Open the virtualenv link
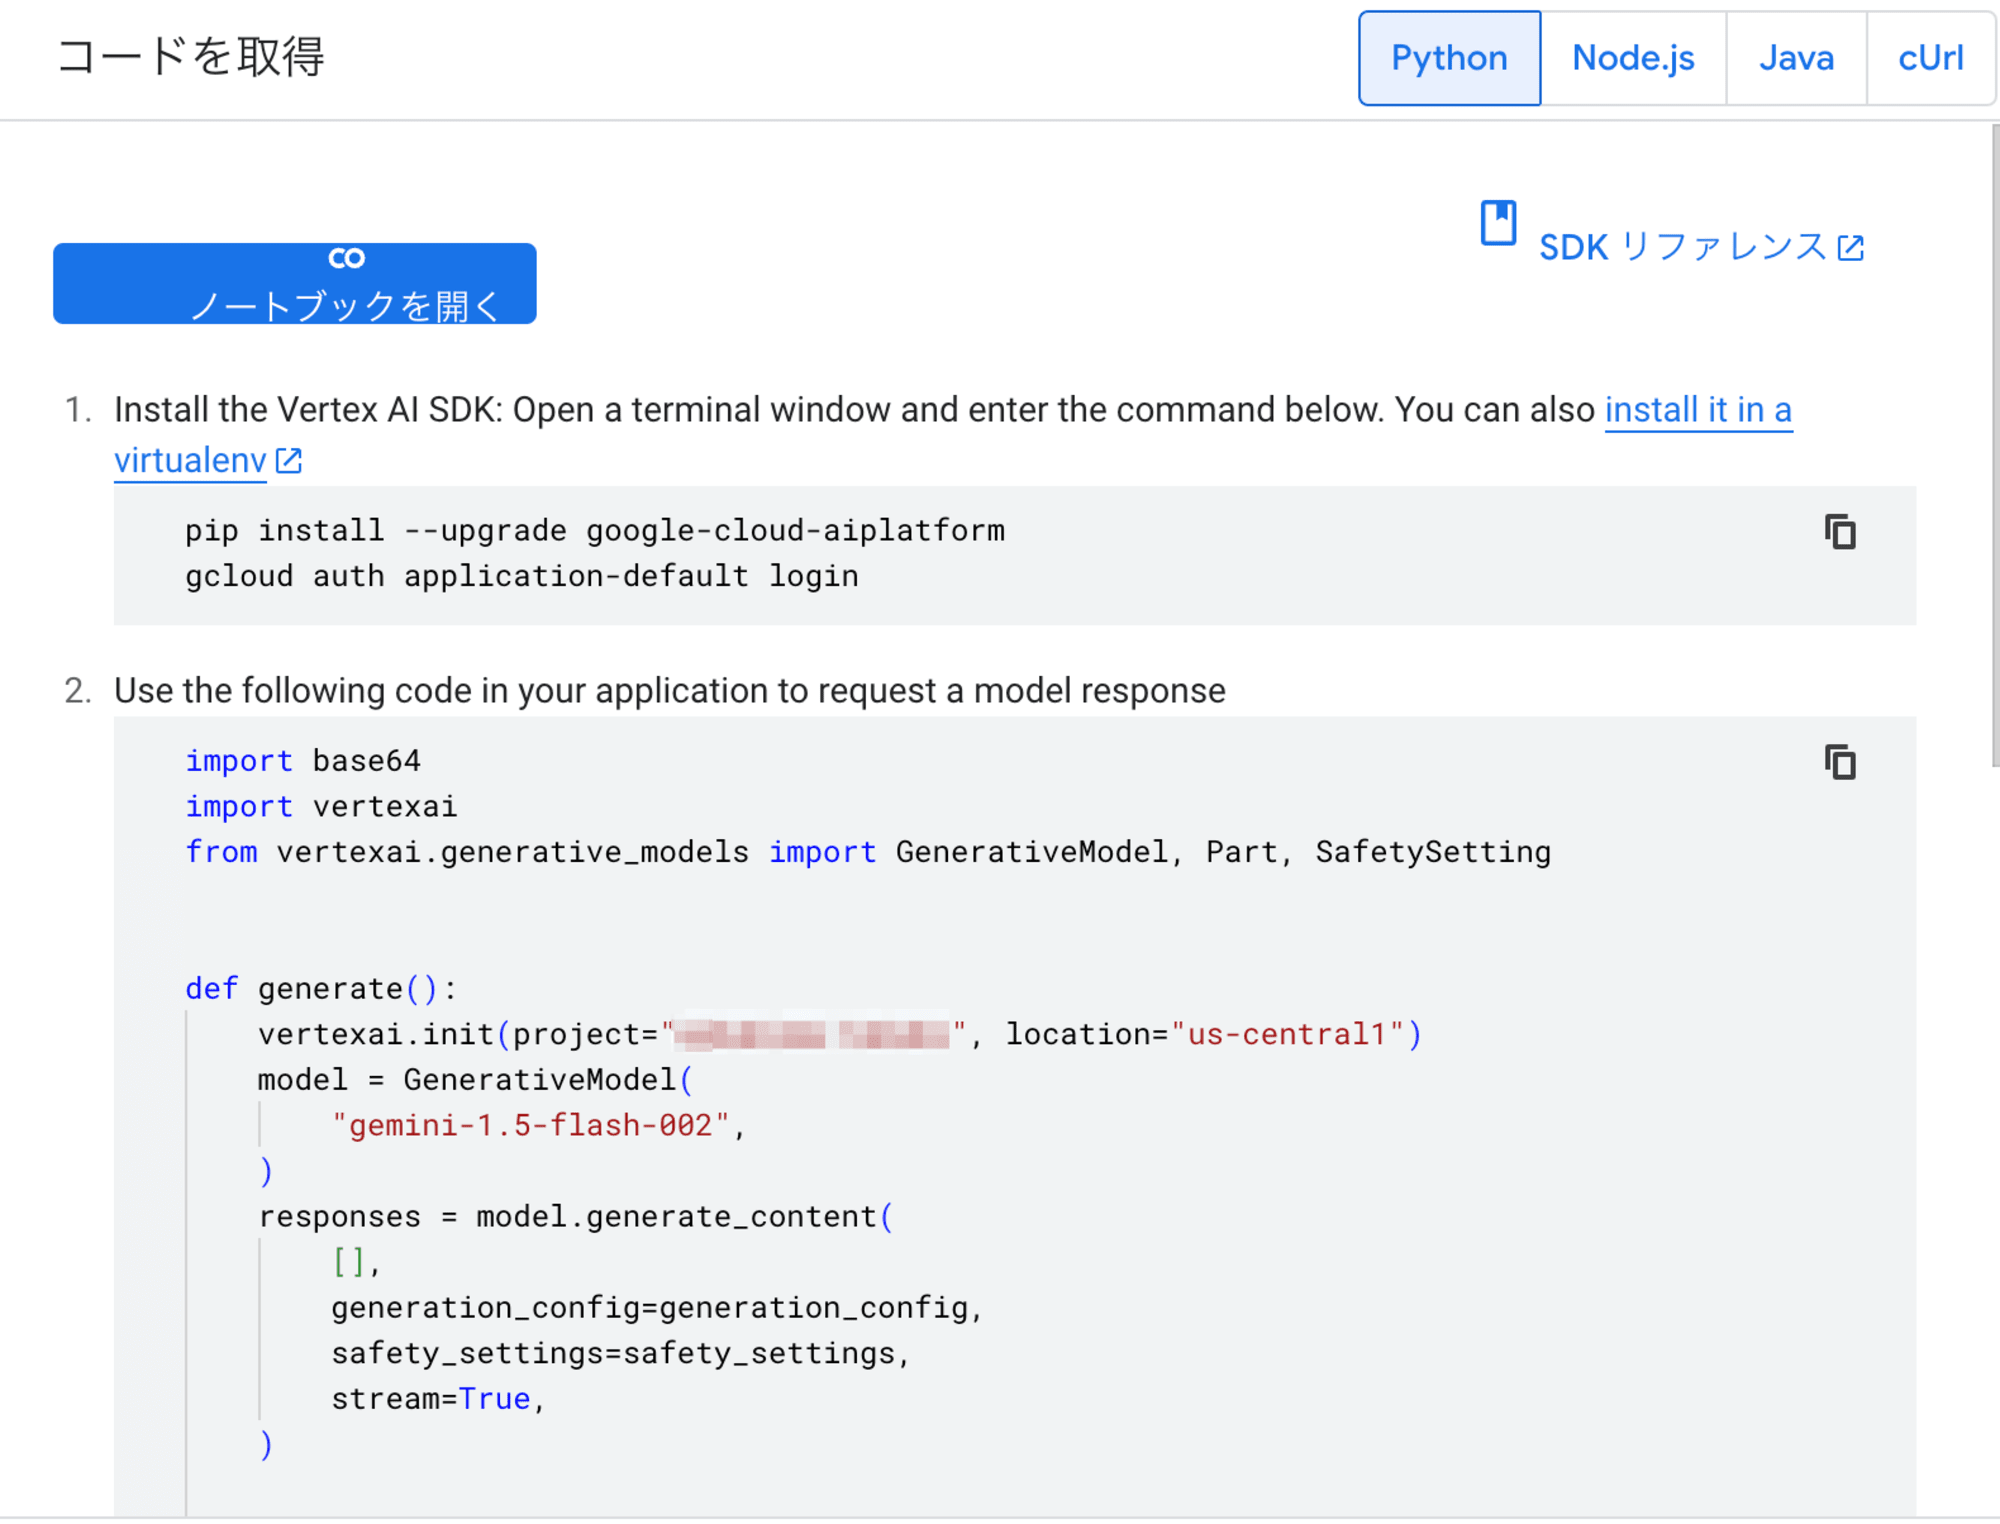The height and width of the screenshot is (1524, 2000). coord(190,461)
